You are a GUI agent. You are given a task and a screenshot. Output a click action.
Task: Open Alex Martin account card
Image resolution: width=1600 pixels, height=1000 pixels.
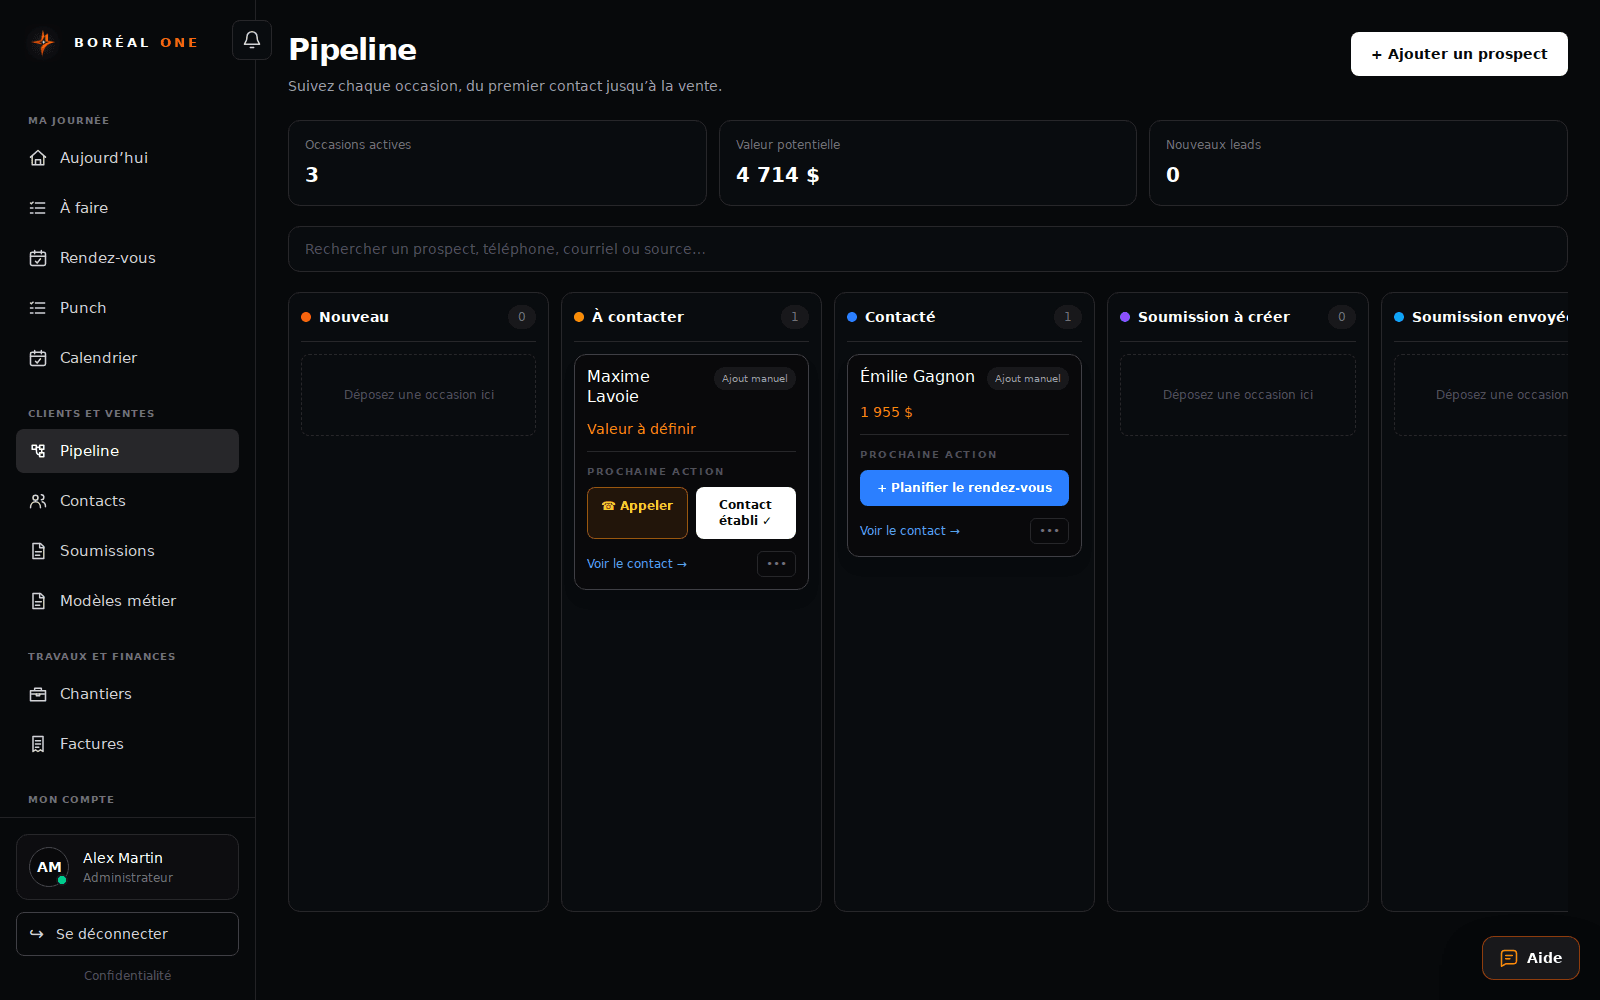(127, 867)
